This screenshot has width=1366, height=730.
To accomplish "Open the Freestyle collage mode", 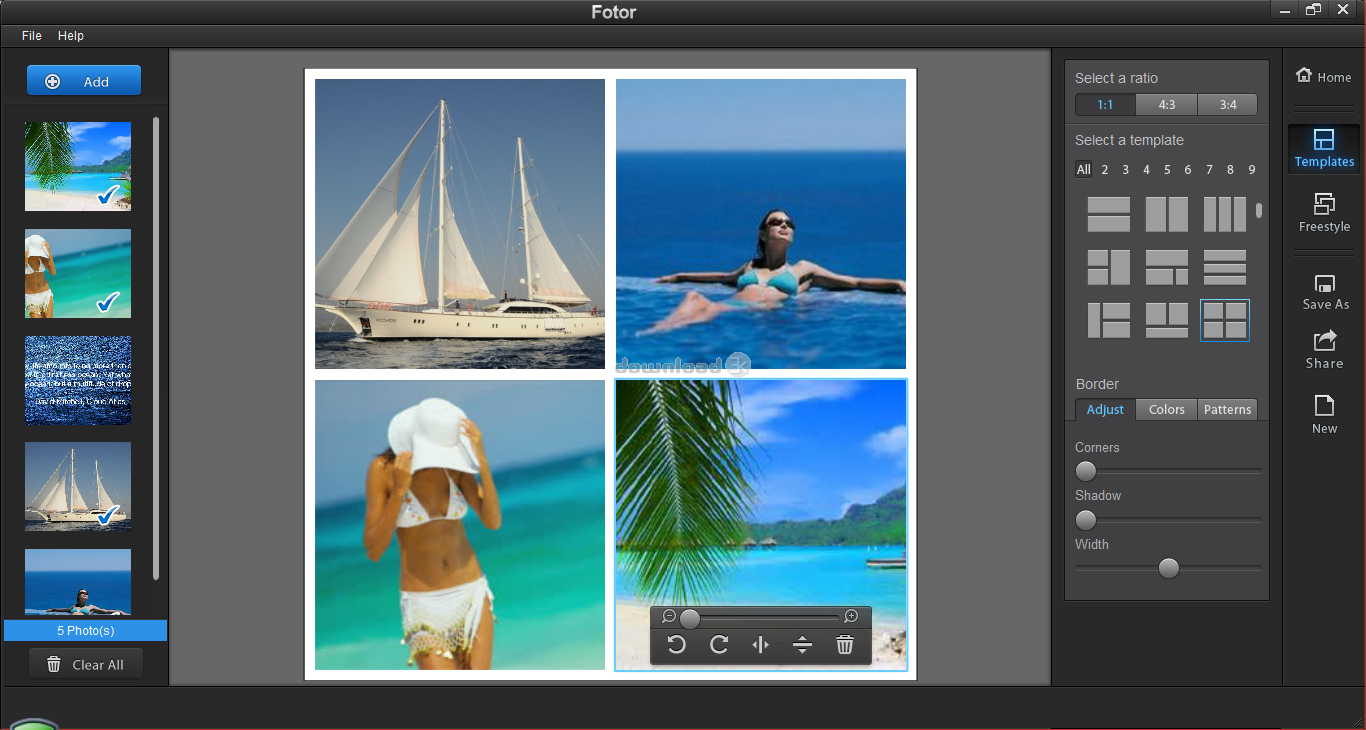I will click(x=1324, y=212).
